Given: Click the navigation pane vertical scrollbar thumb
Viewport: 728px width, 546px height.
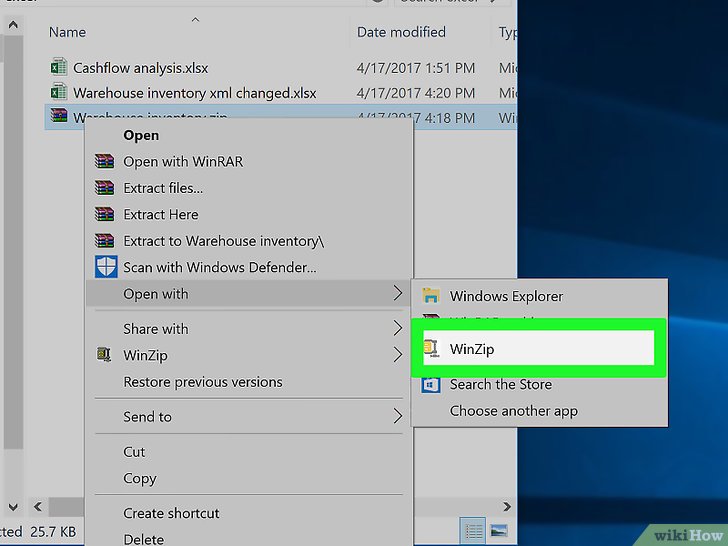Looking at the screenshot, I should (13, 241).
